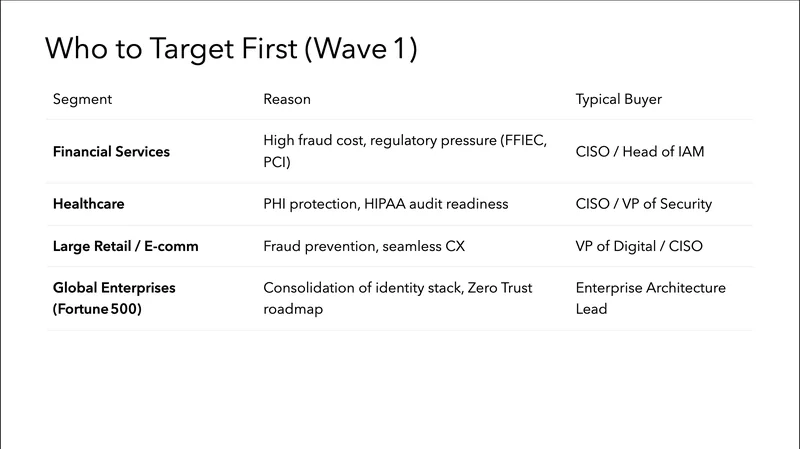Click the 'CISO / VP of Security' cell
Screen dimensions: 800x449
(644, 204)
